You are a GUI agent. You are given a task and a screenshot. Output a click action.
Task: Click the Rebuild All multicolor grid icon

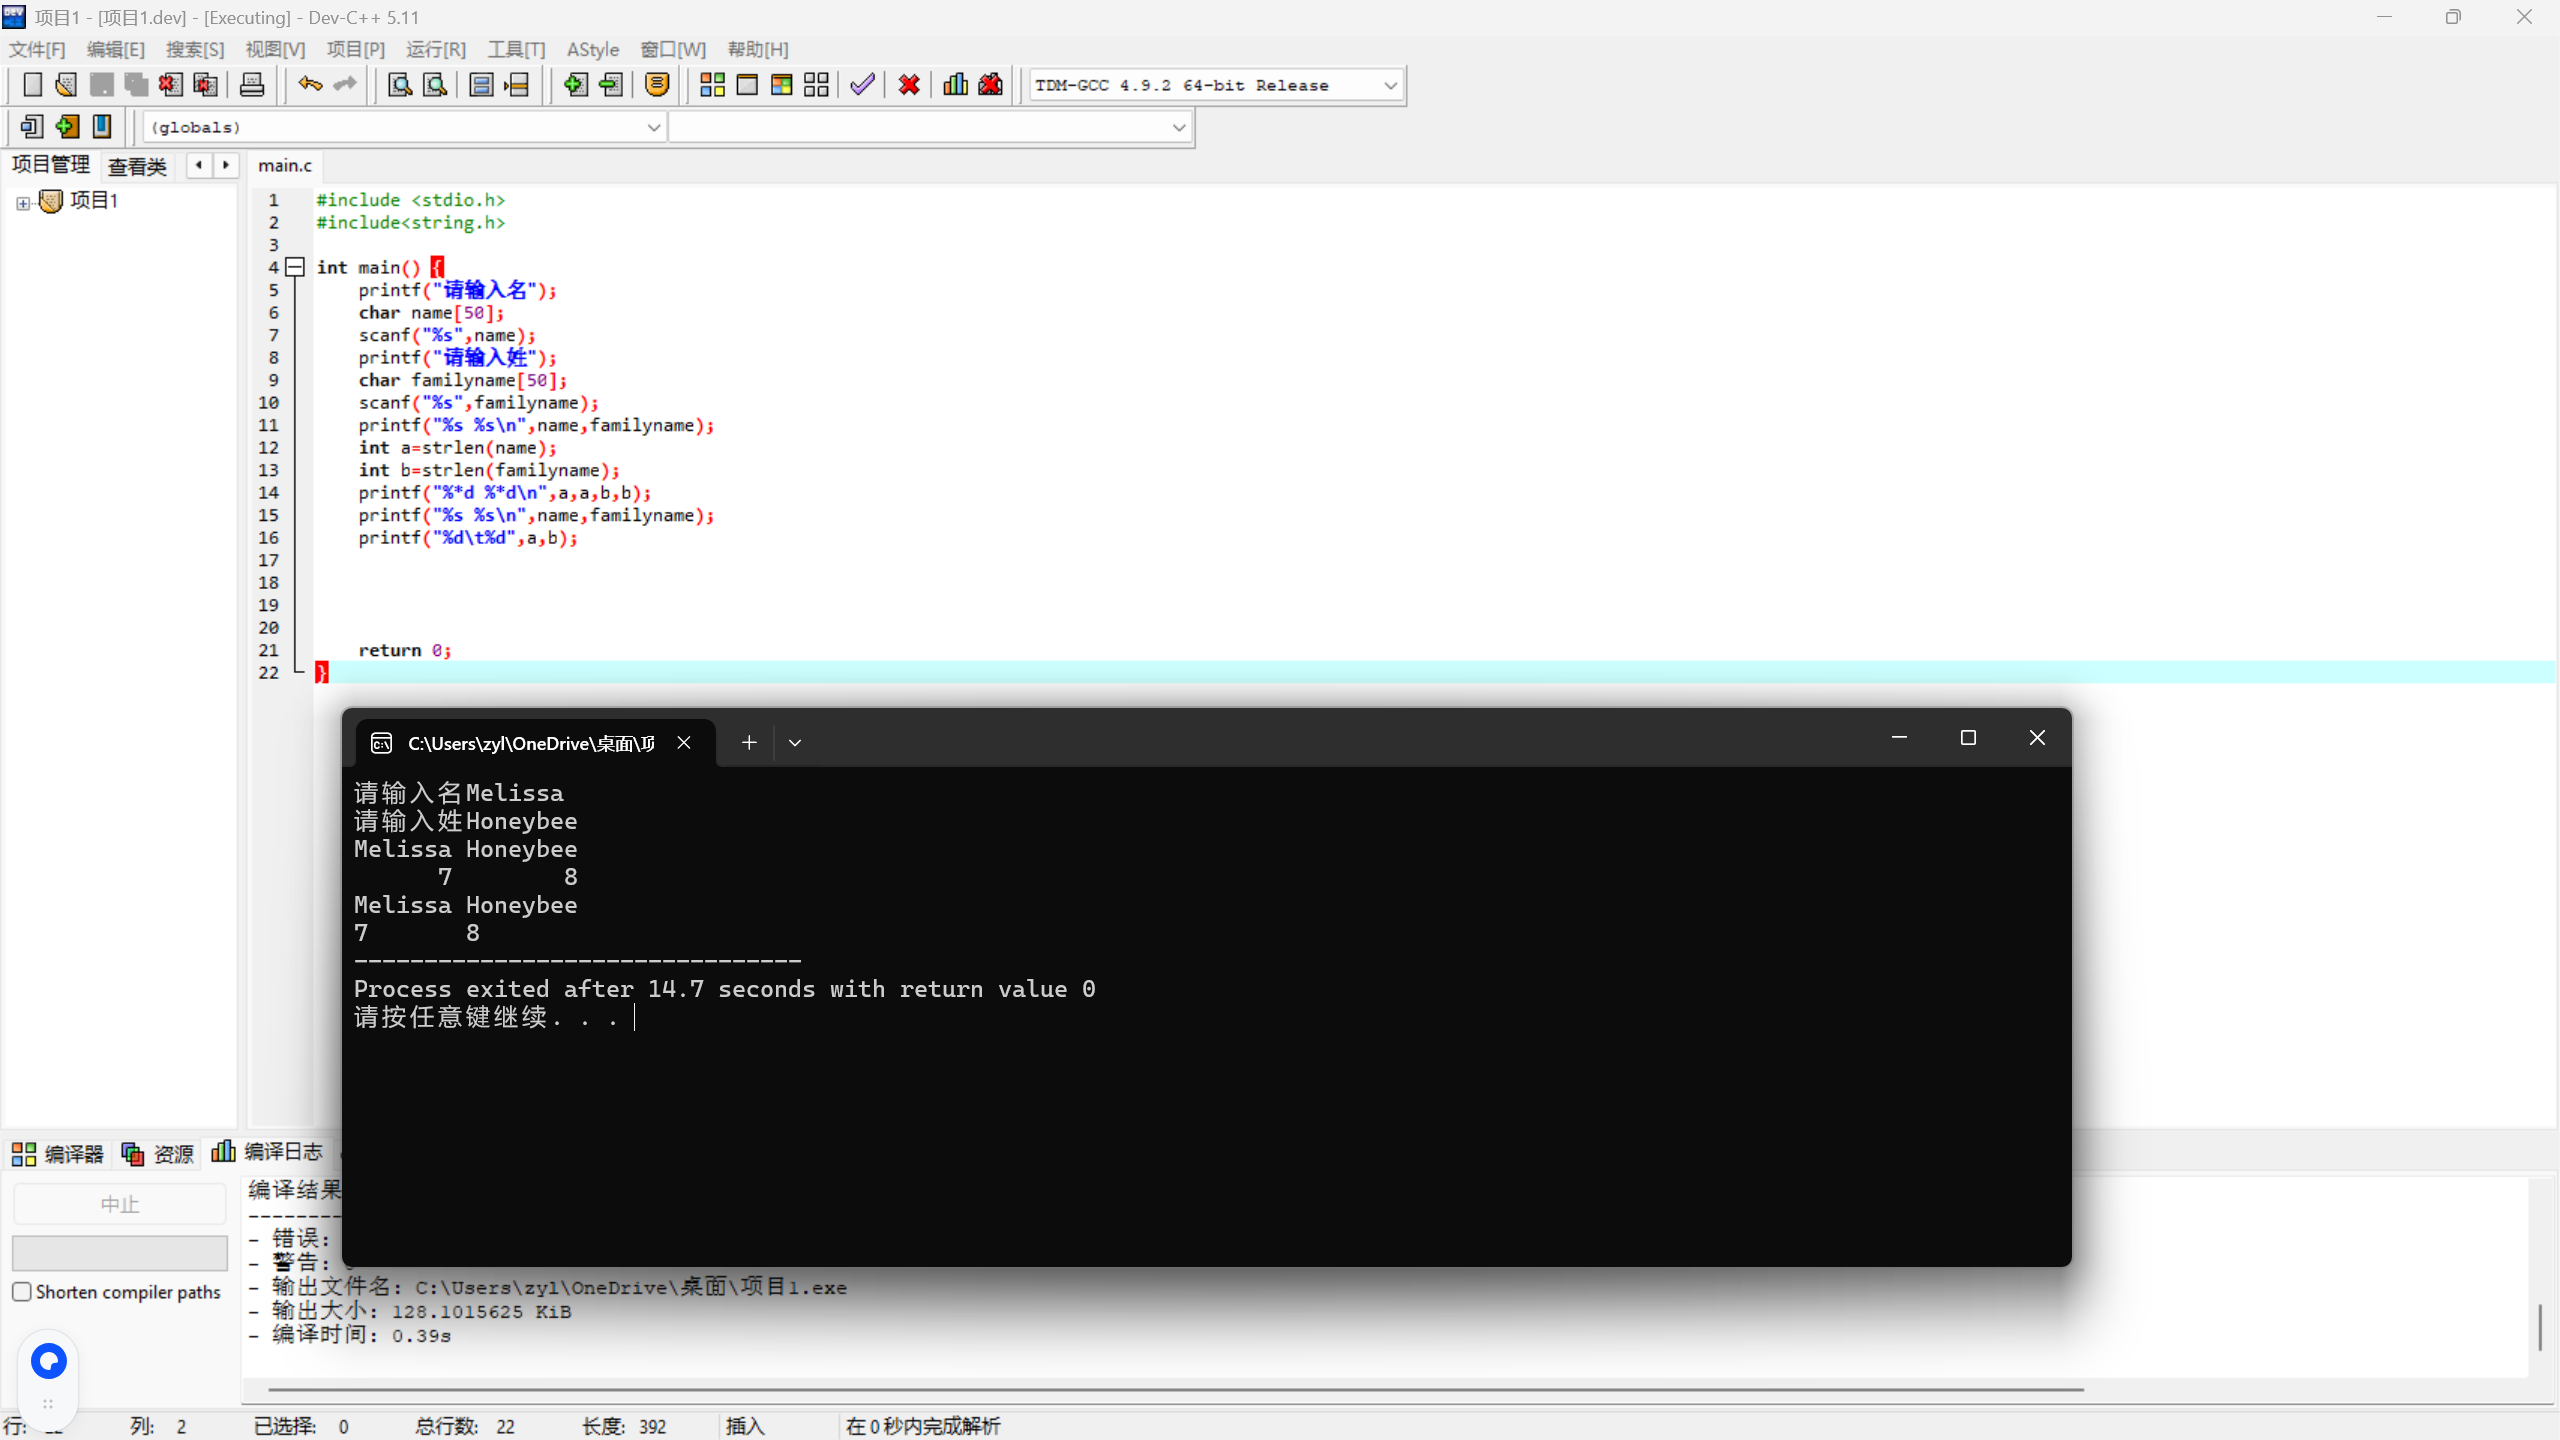tap(782, 85)
